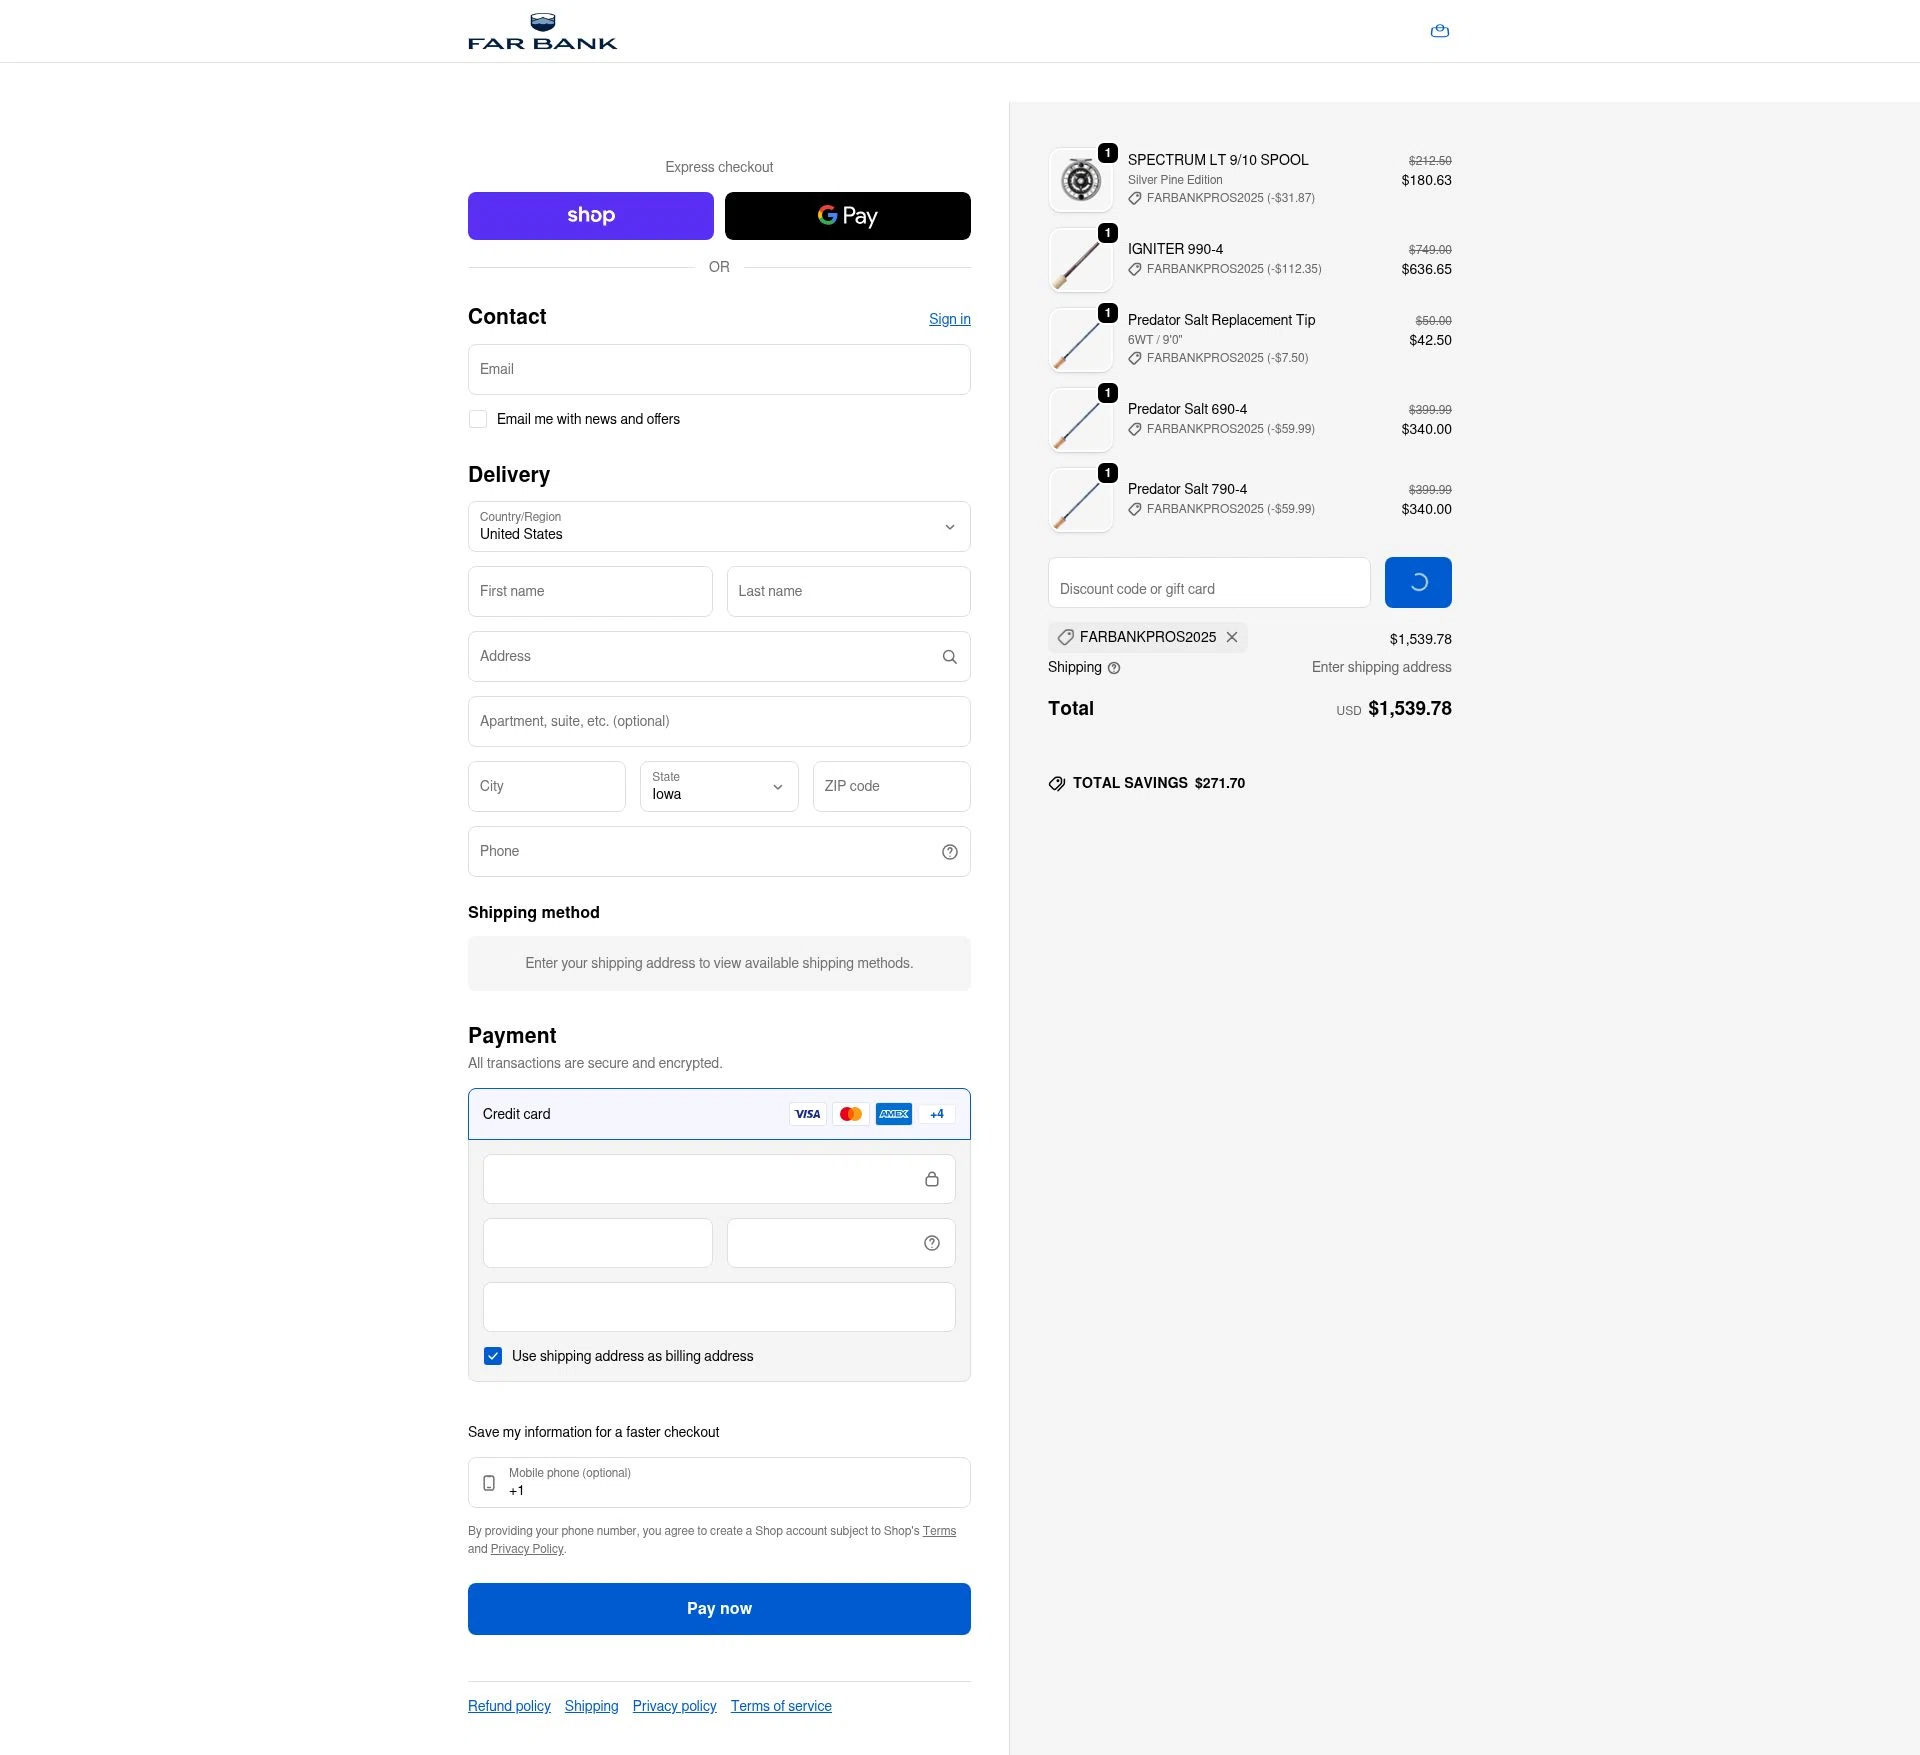The width and height of the screenshot is (1920, 1755).
Task: Focus the name on card field
Action: coord(719,1307)
